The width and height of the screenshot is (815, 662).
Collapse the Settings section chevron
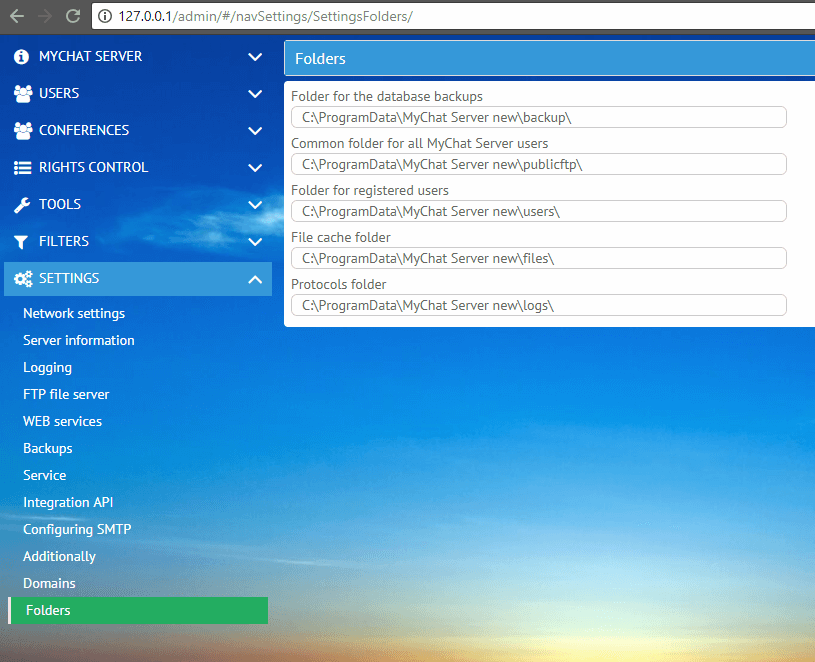[255, 279]
